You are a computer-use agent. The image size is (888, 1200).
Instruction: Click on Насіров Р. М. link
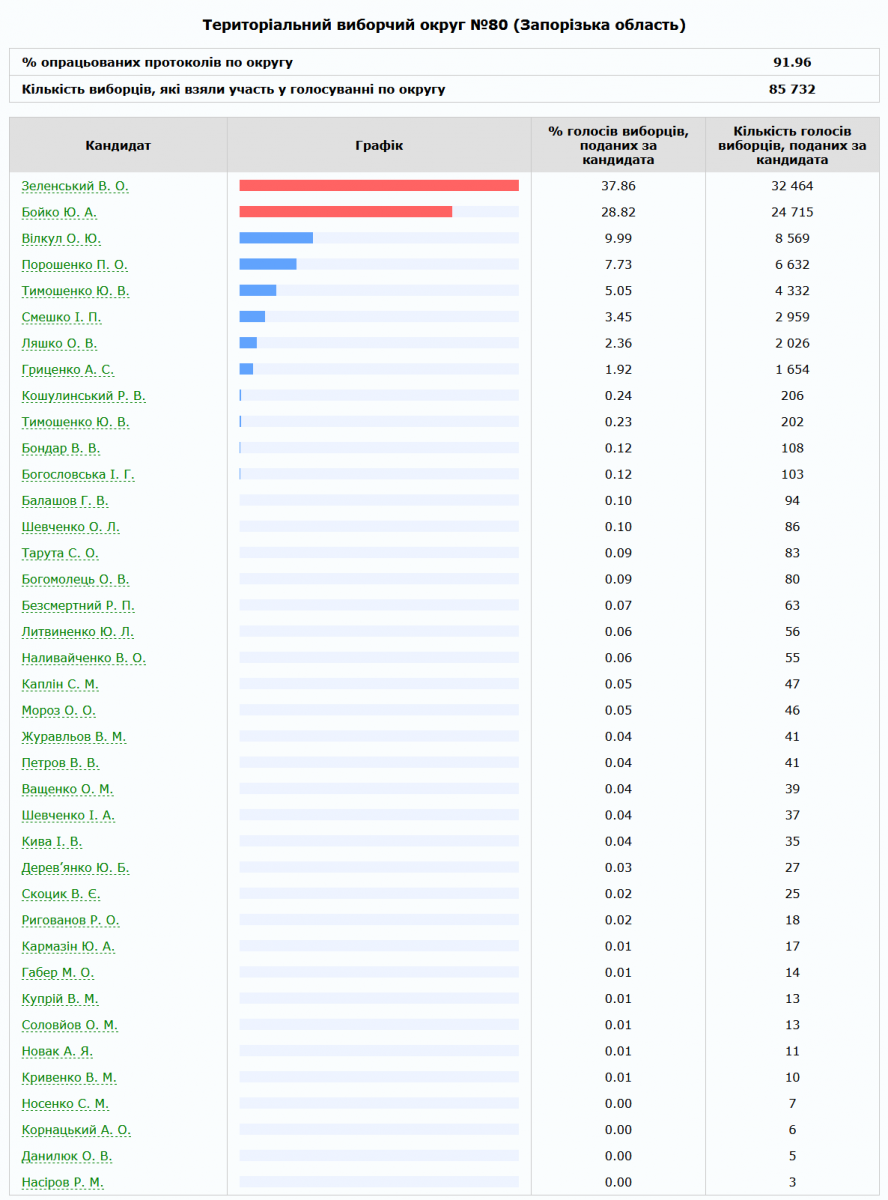point(63,1182)
